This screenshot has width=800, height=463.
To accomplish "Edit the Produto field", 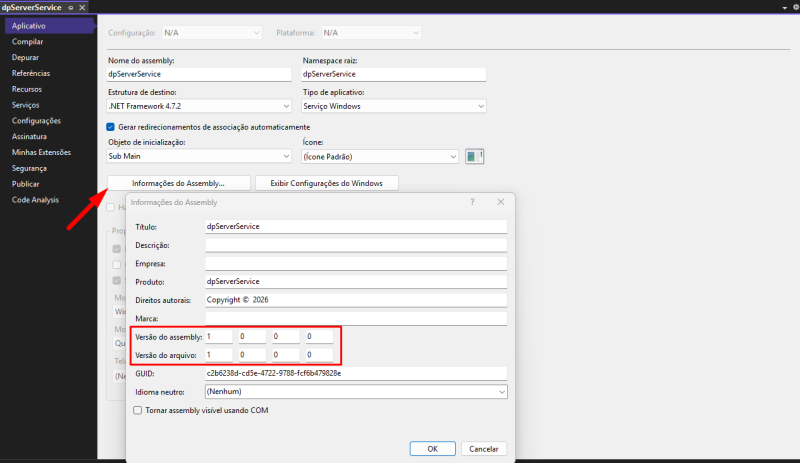I will click(x=356, y=282).
